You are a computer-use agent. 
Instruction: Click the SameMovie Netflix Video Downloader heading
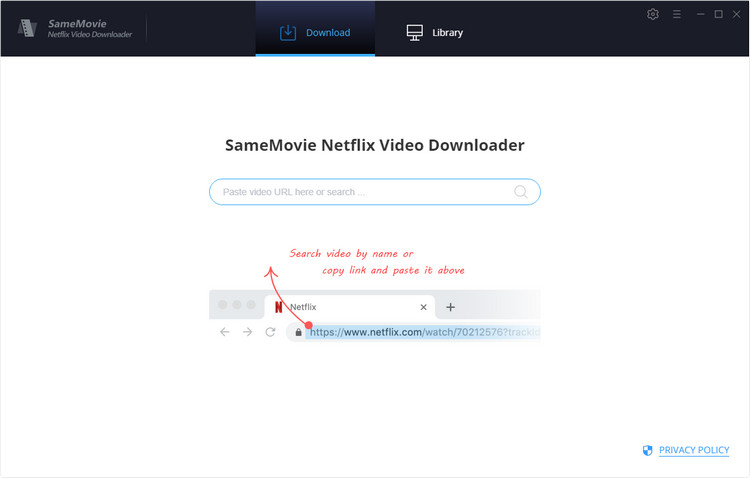point(375,145)
